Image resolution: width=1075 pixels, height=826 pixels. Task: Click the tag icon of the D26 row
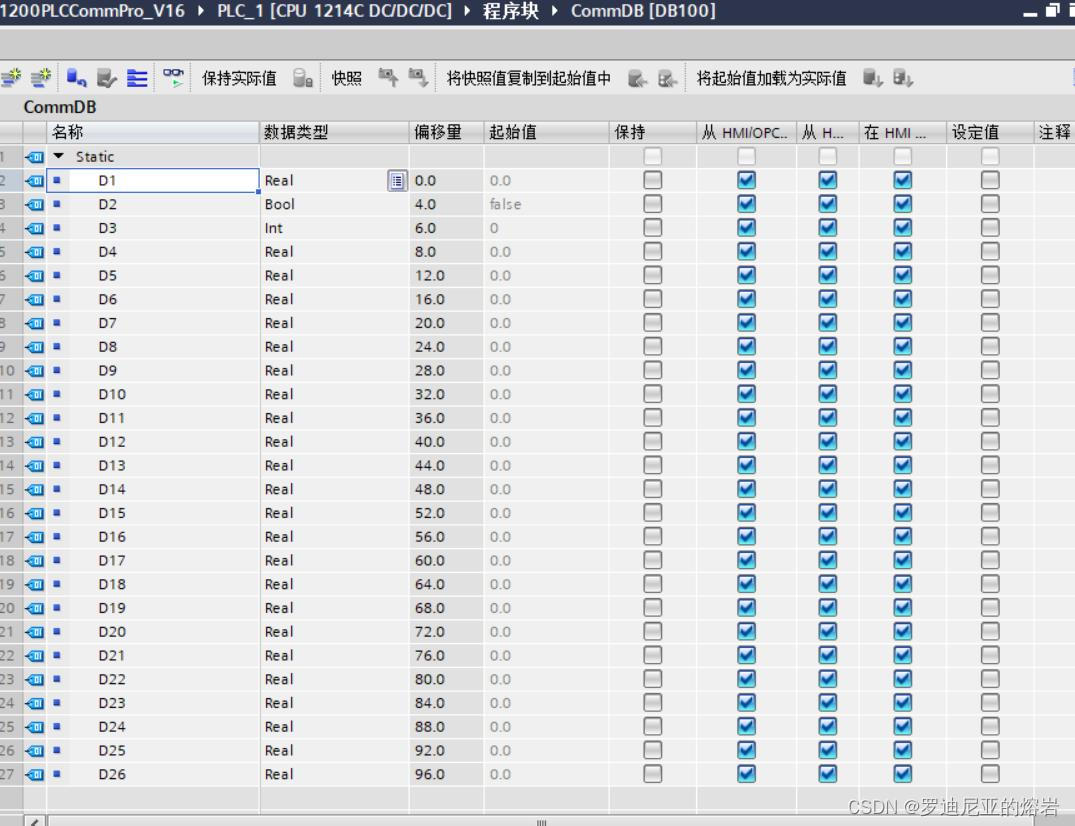coord(34,775)
